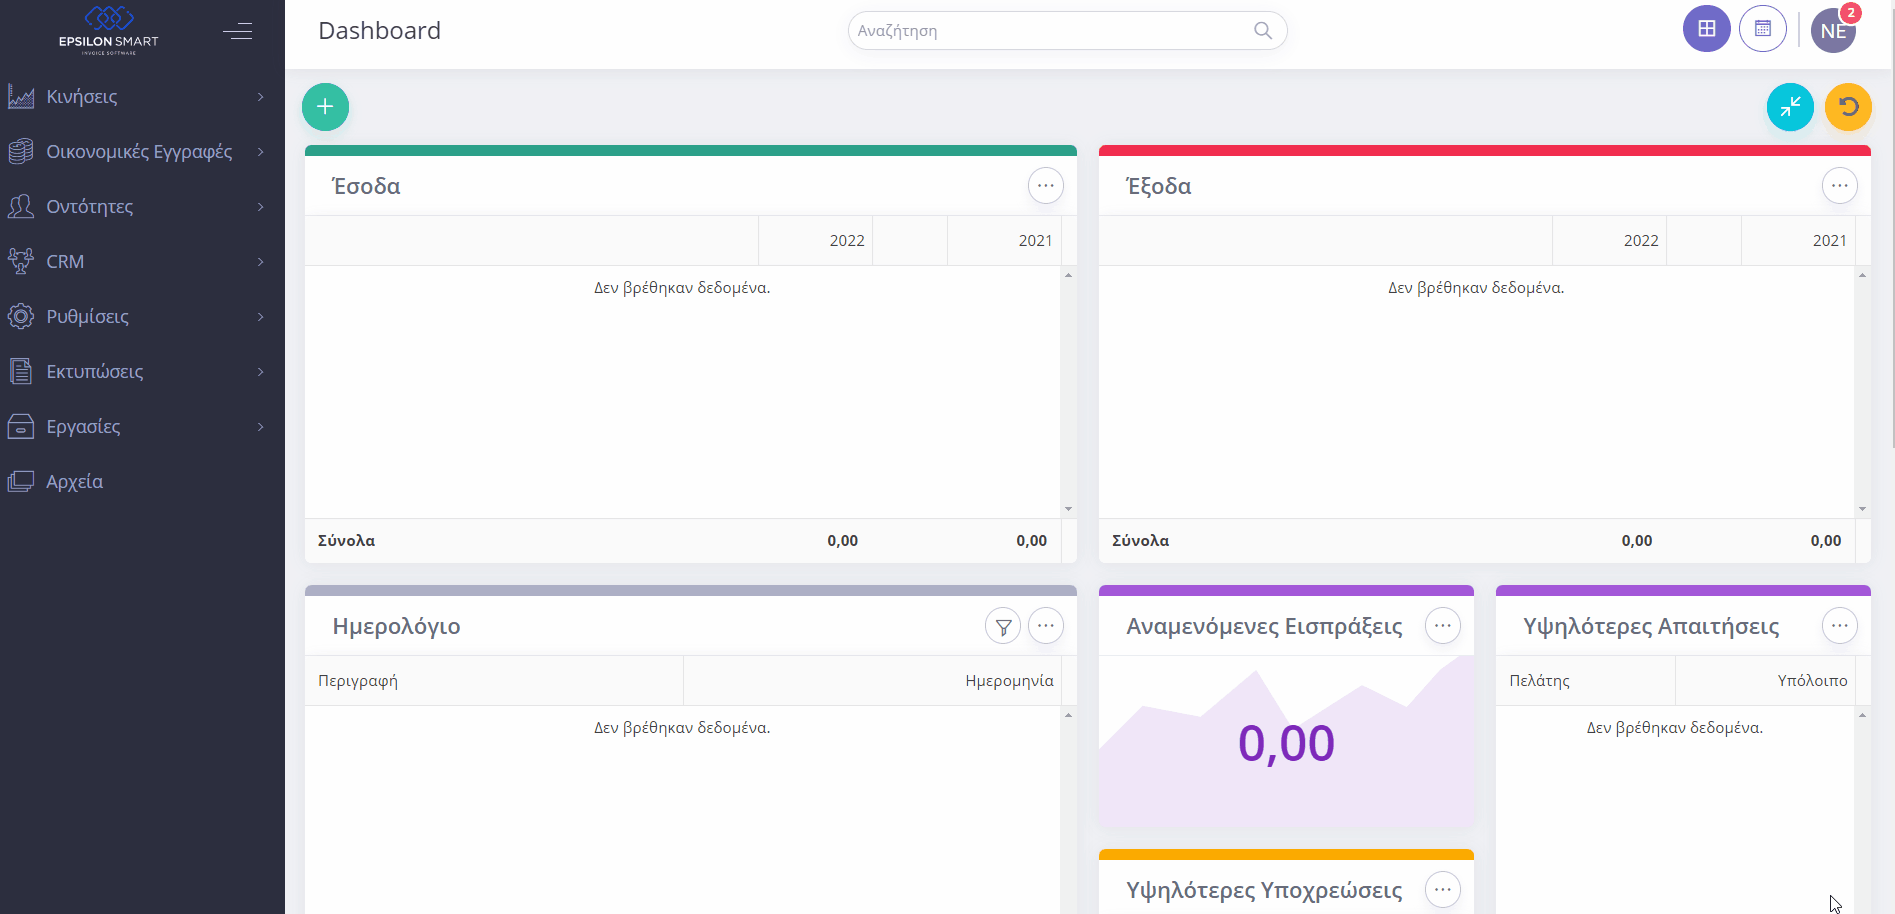Click the Οντότητες people icon
This screenshot has height=914, width=1895.
tap(21, 206)
